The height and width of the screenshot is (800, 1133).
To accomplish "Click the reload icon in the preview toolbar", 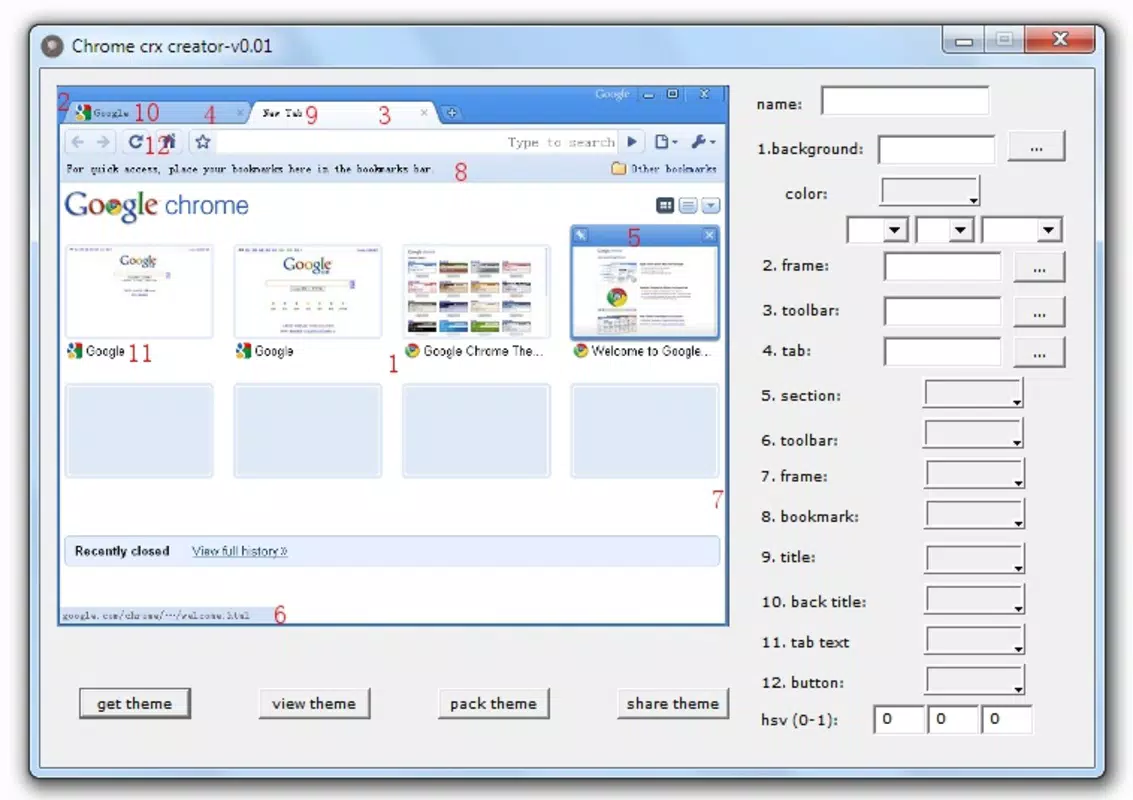I will [x=135, y=142].
